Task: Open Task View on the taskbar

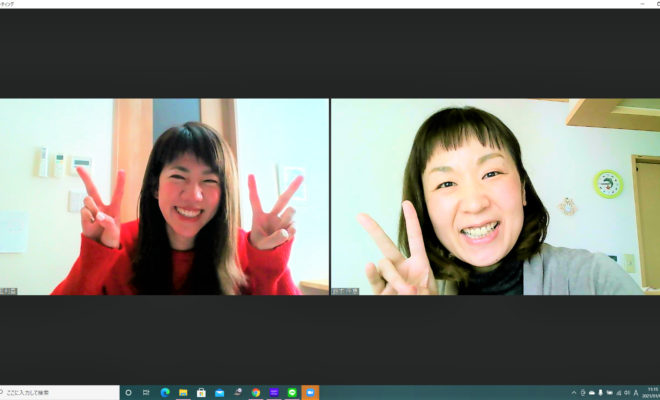Action: [x=146, y=393]
